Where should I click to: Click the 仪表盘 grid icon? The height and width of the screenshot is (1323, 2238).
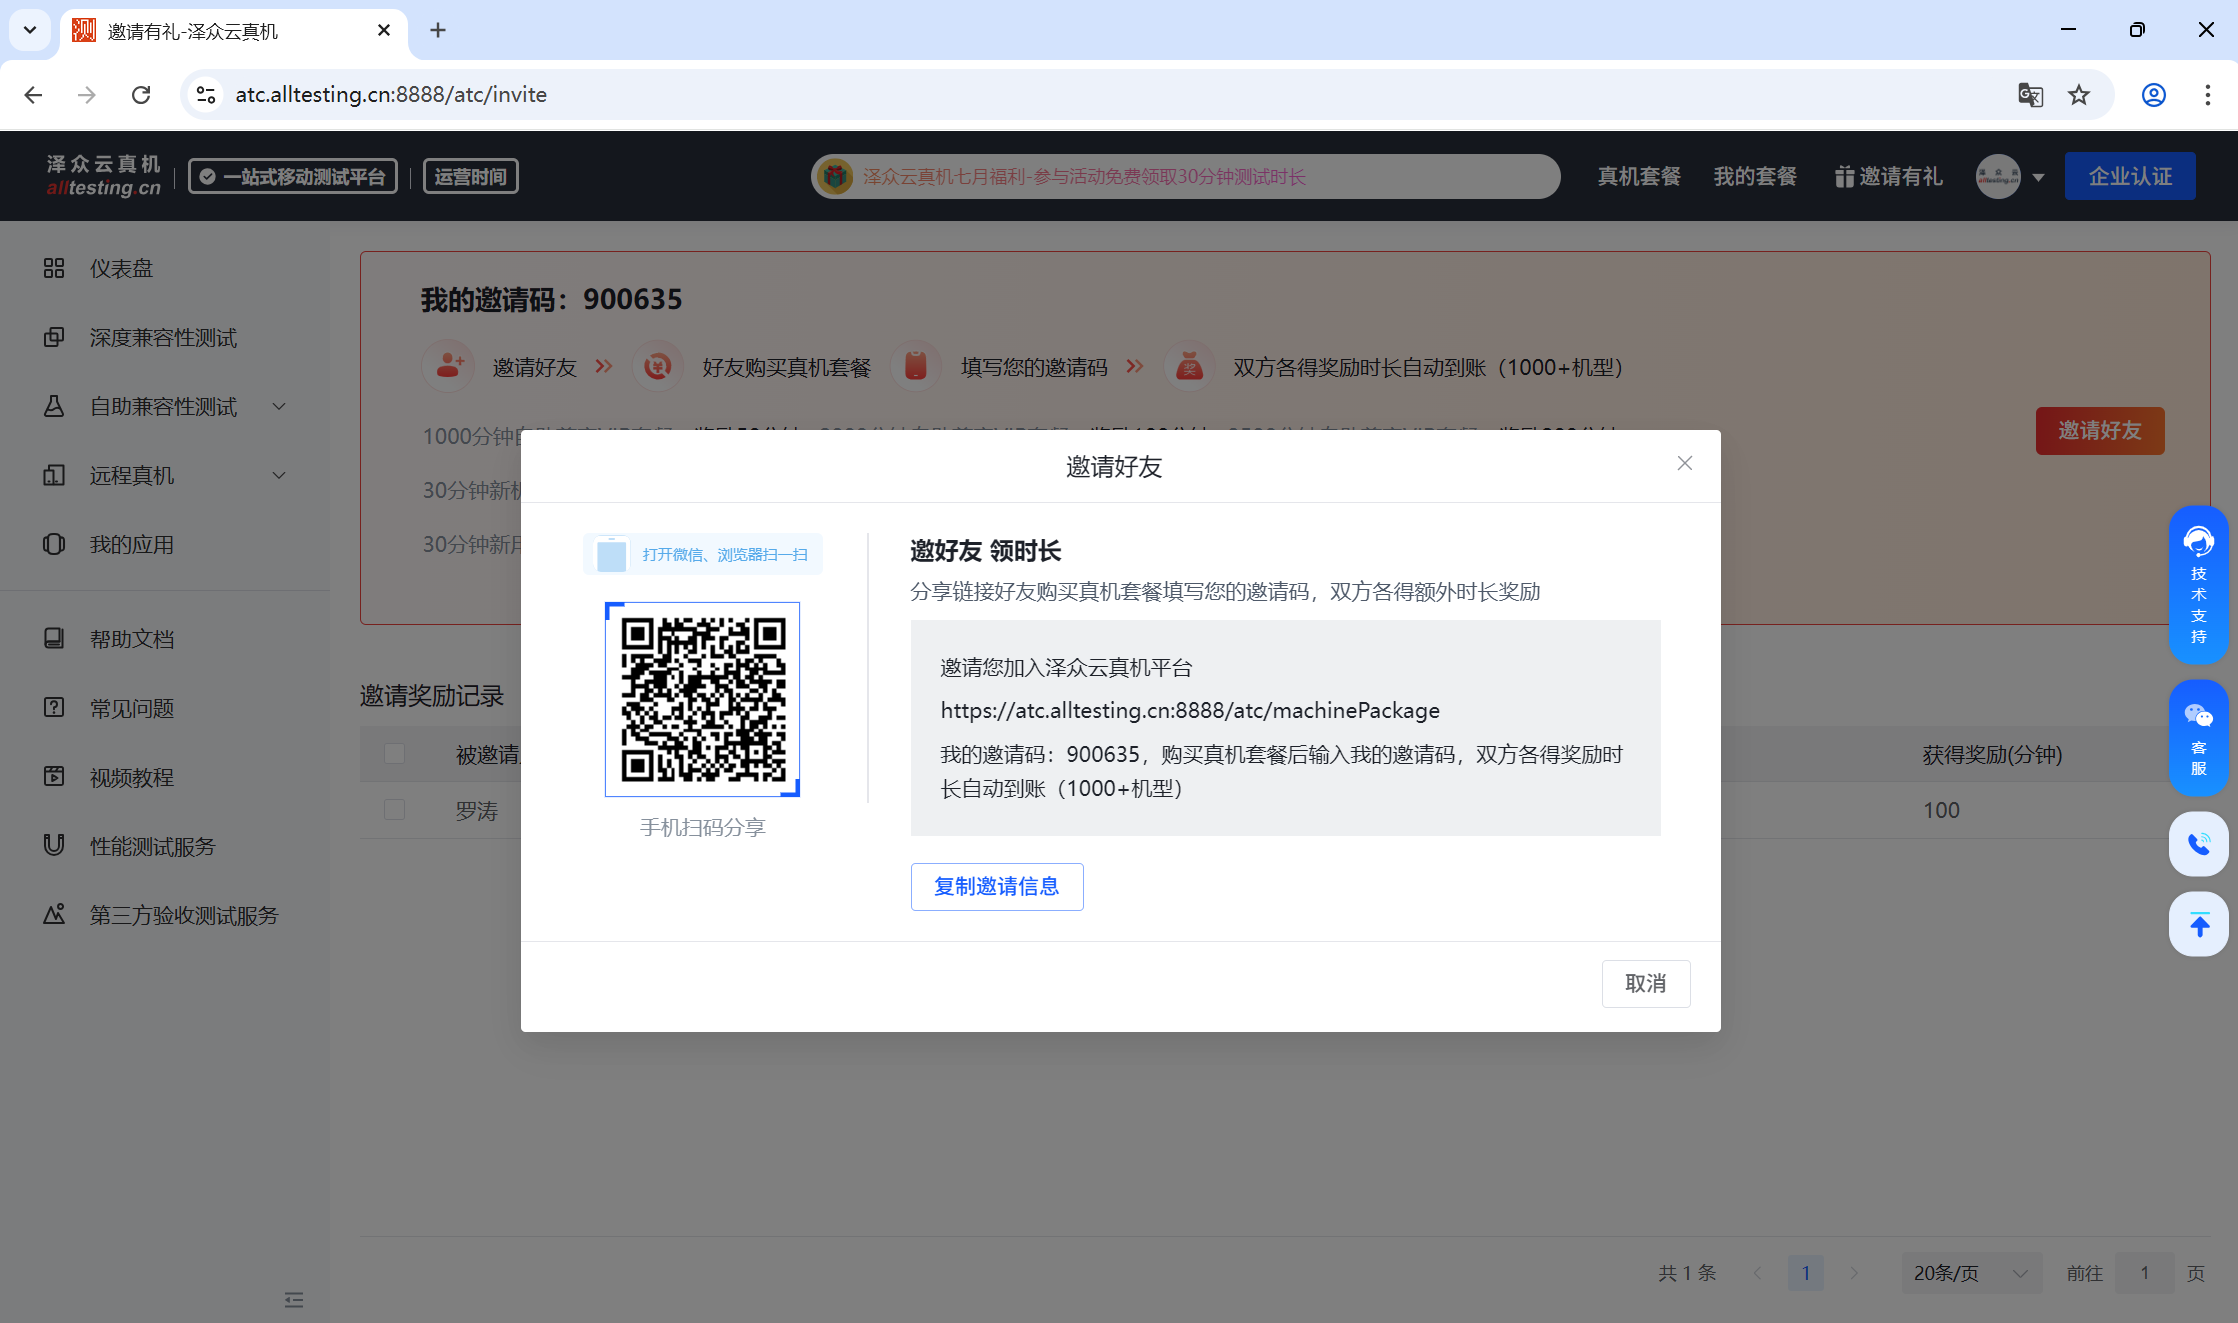[54, 268]
